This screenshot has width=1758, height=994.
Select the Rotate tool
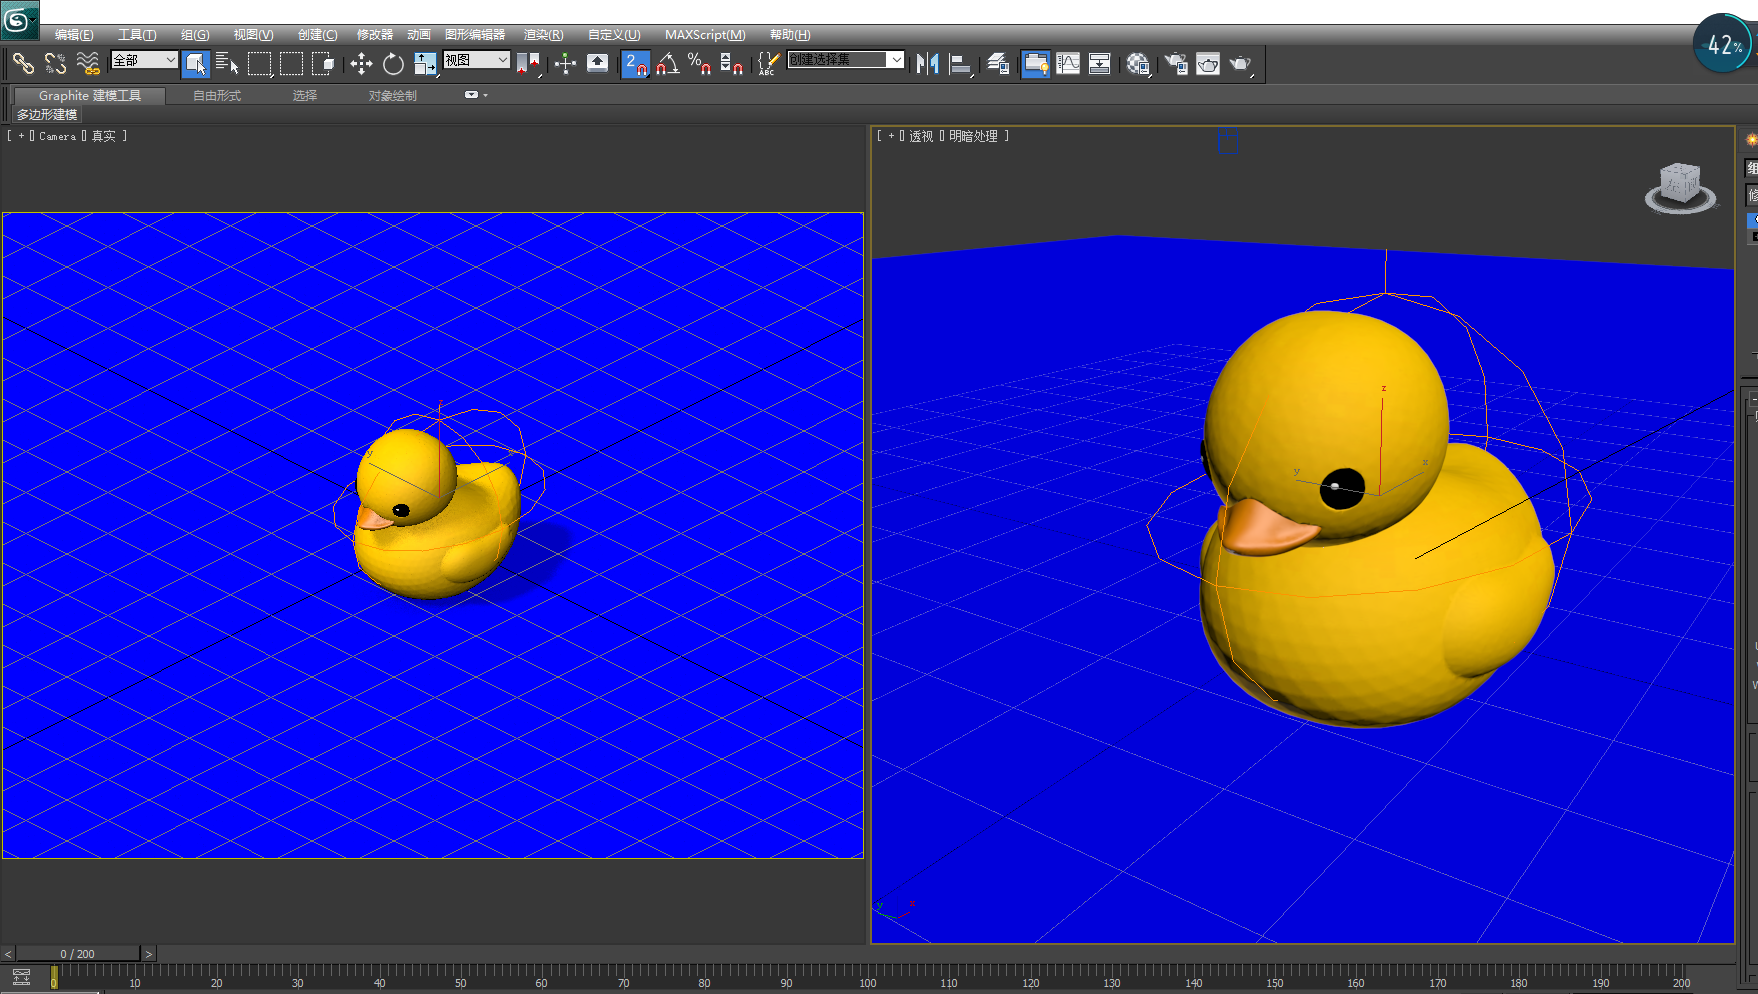pos(393,64)
